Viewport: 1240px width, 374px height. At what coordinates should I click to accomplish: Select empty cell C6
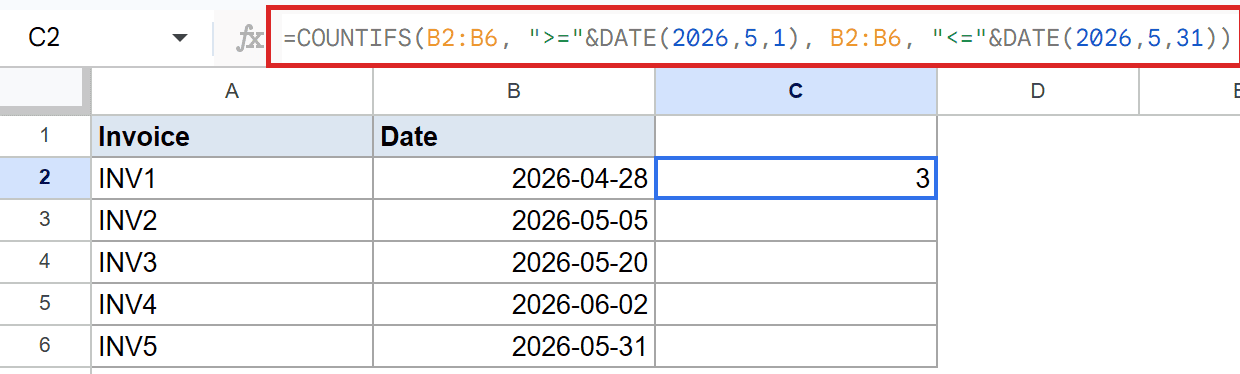796,347
